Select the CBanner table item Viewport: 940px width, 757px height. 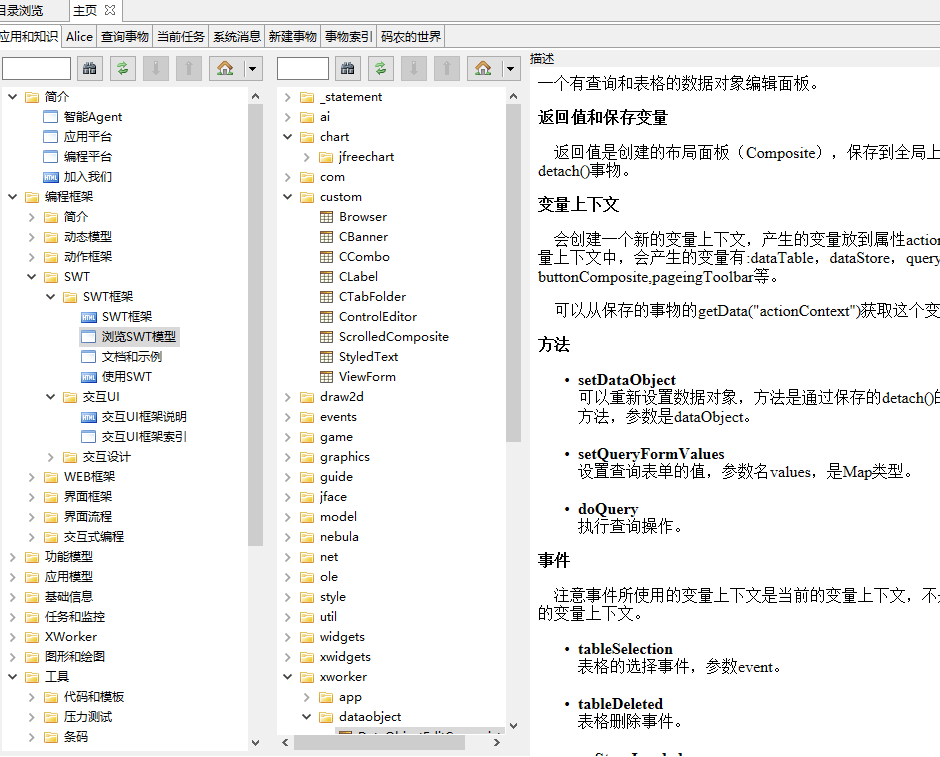(x=363, y=237)
